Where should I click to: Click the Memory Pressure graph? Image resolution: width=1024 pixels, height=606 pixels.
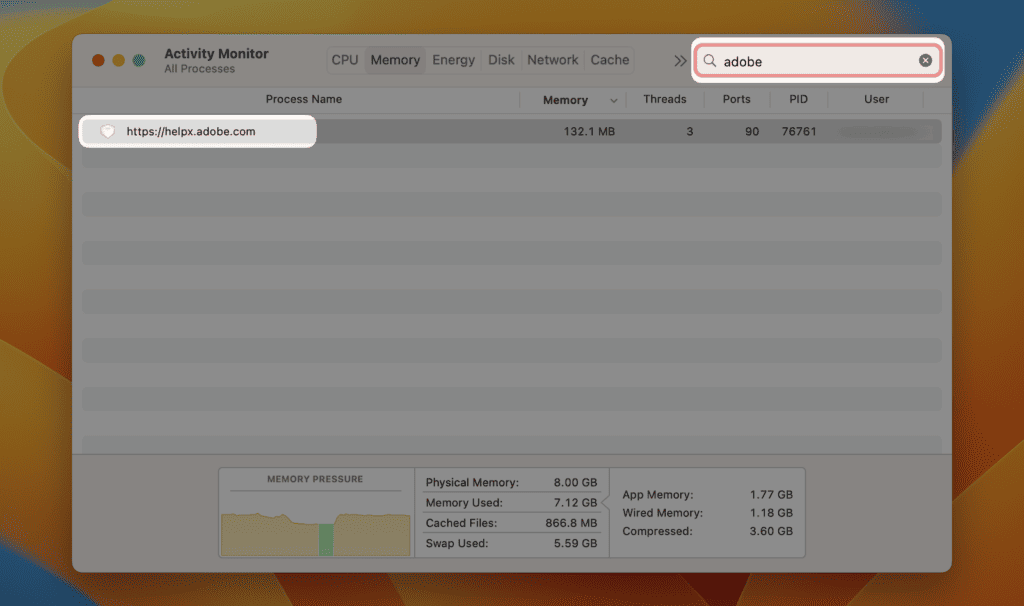pos(315,535)
